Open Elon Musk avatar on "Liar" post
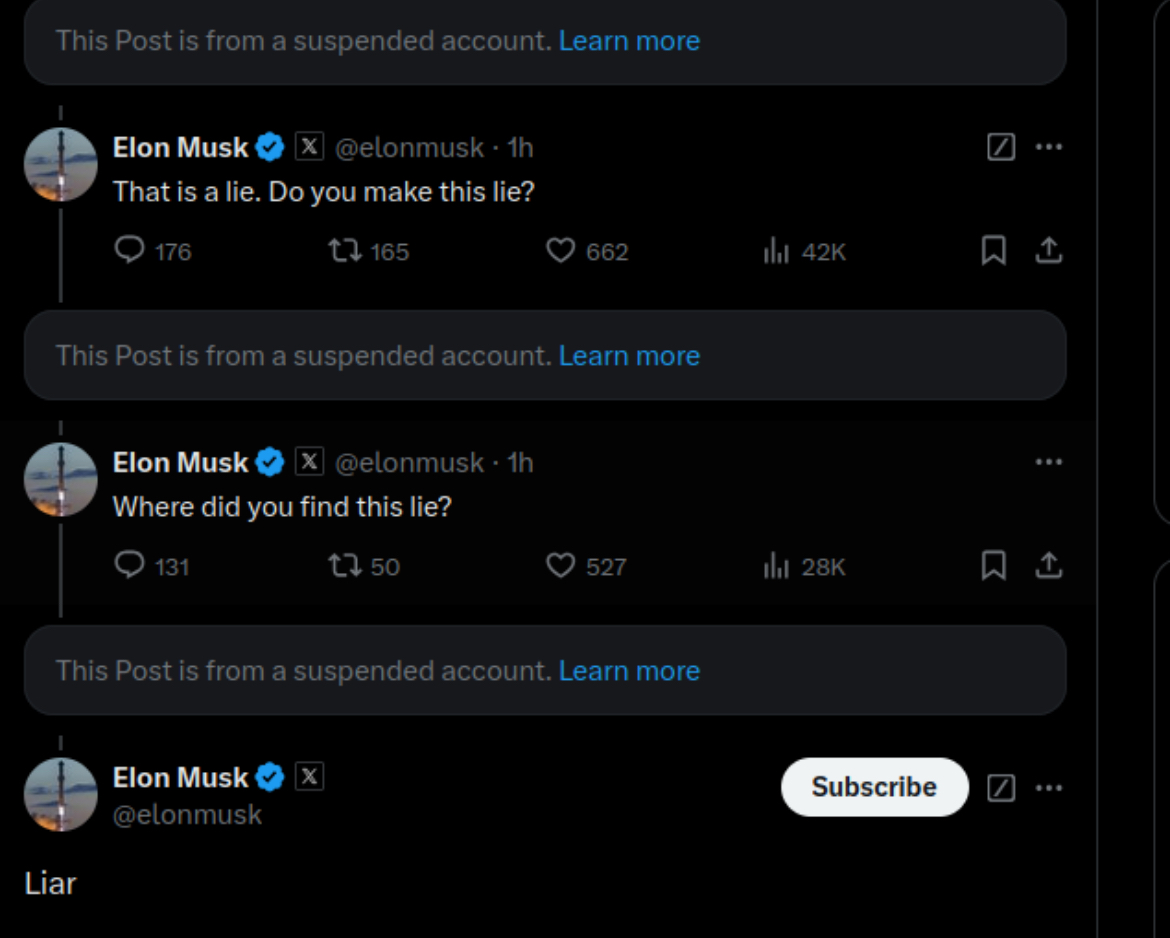 tap(61, 794)
